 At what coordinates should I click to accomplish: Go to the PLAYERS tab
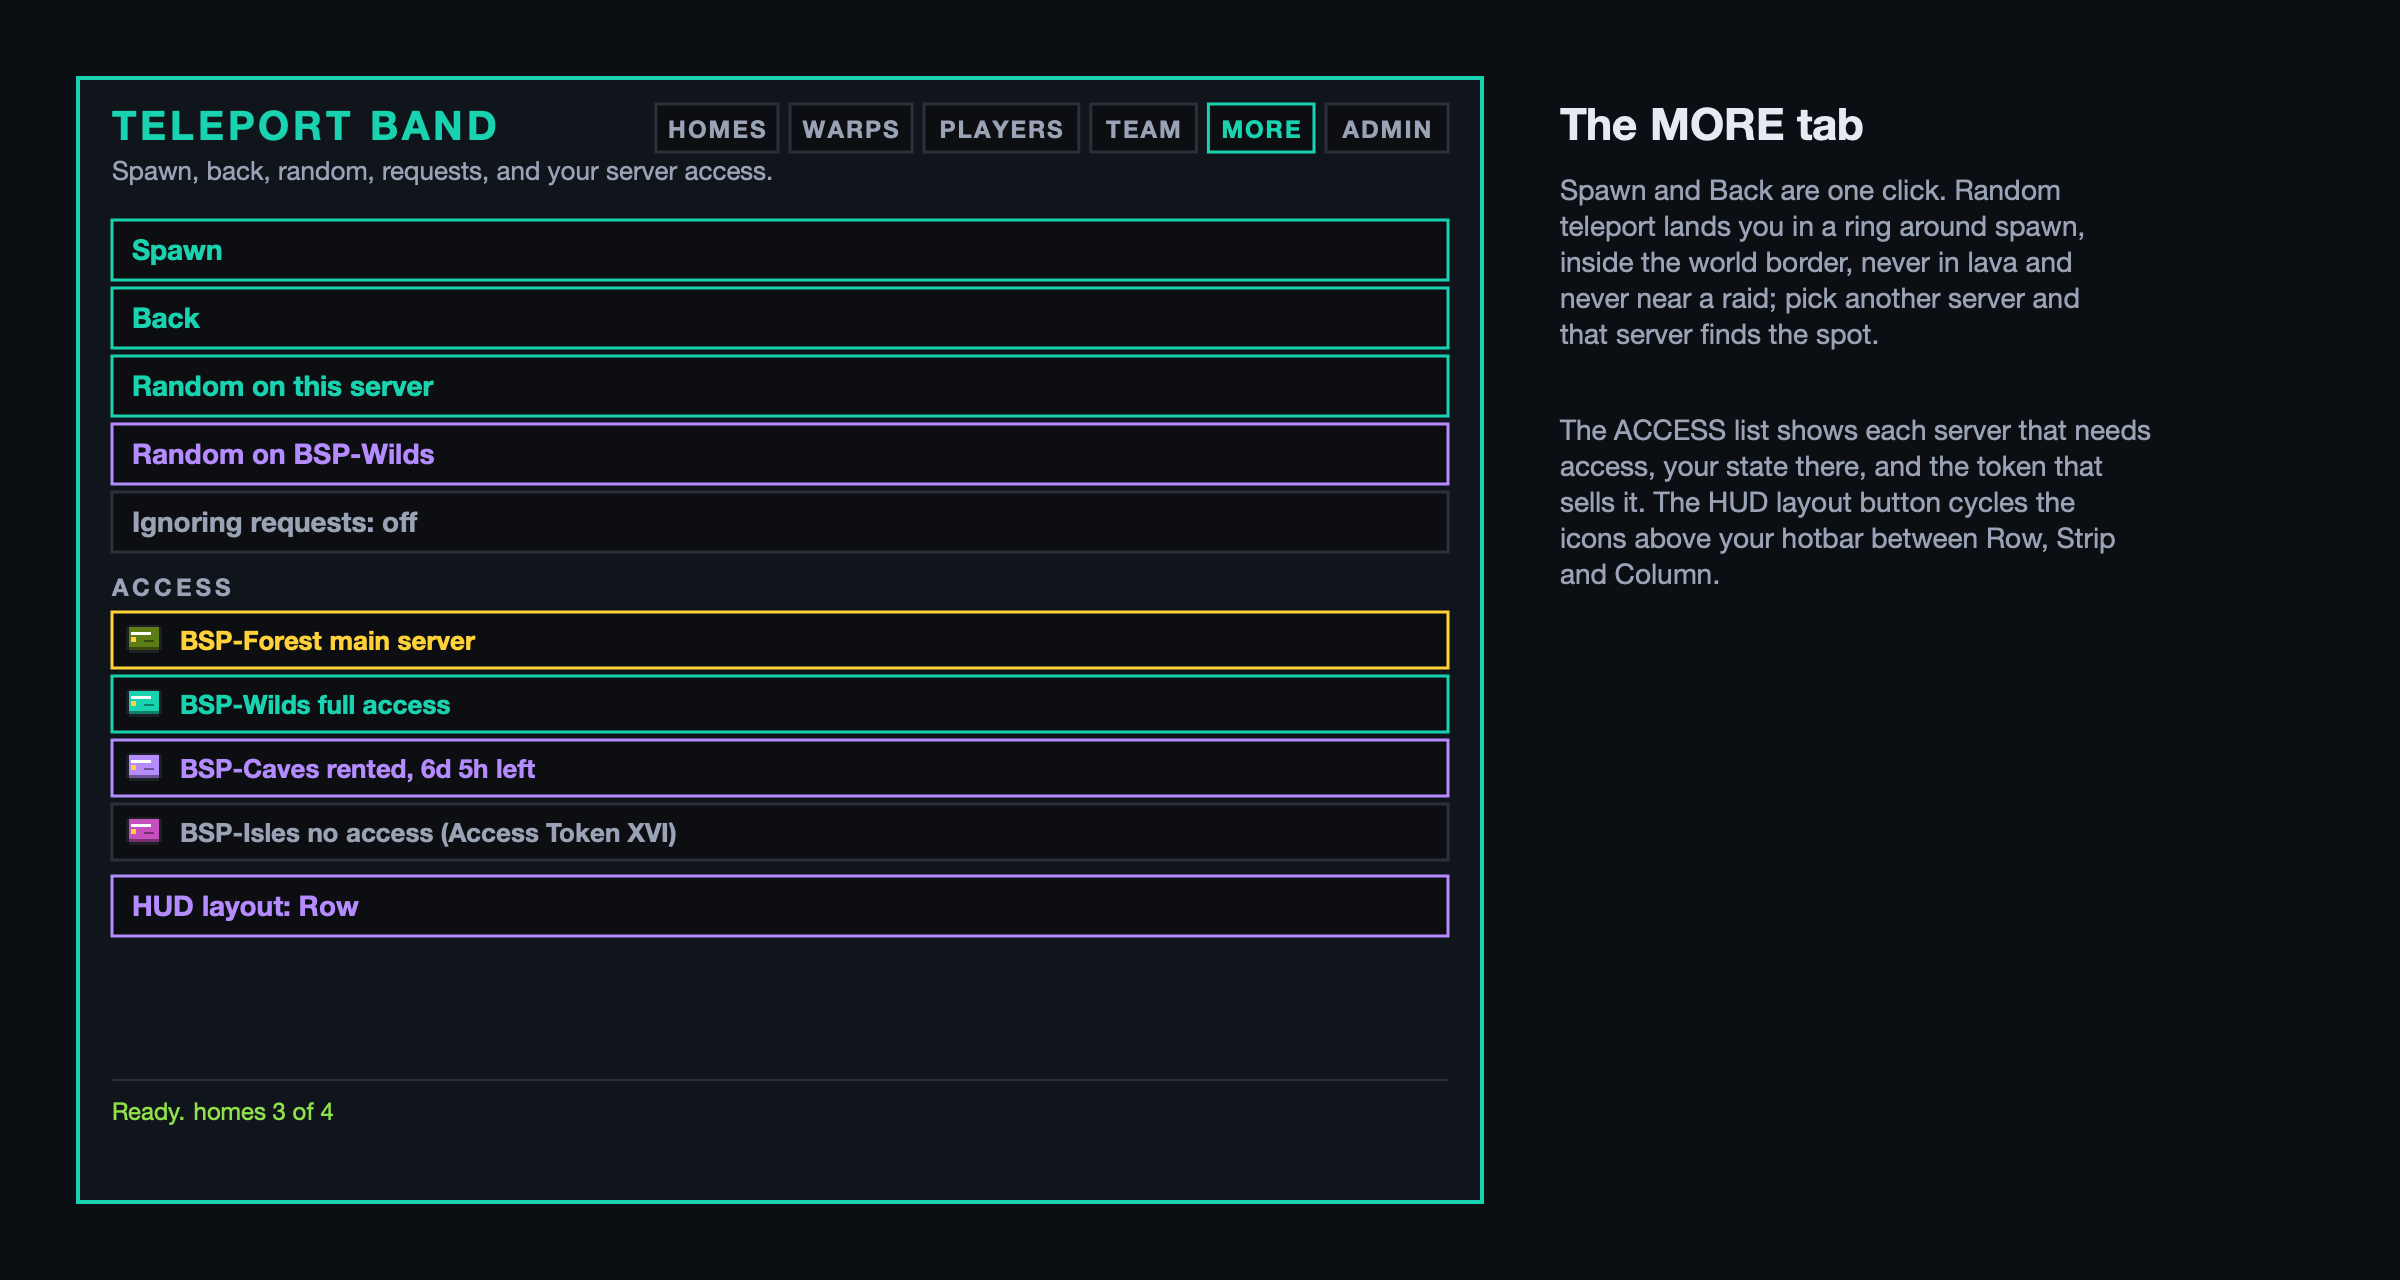point(1000,129)
